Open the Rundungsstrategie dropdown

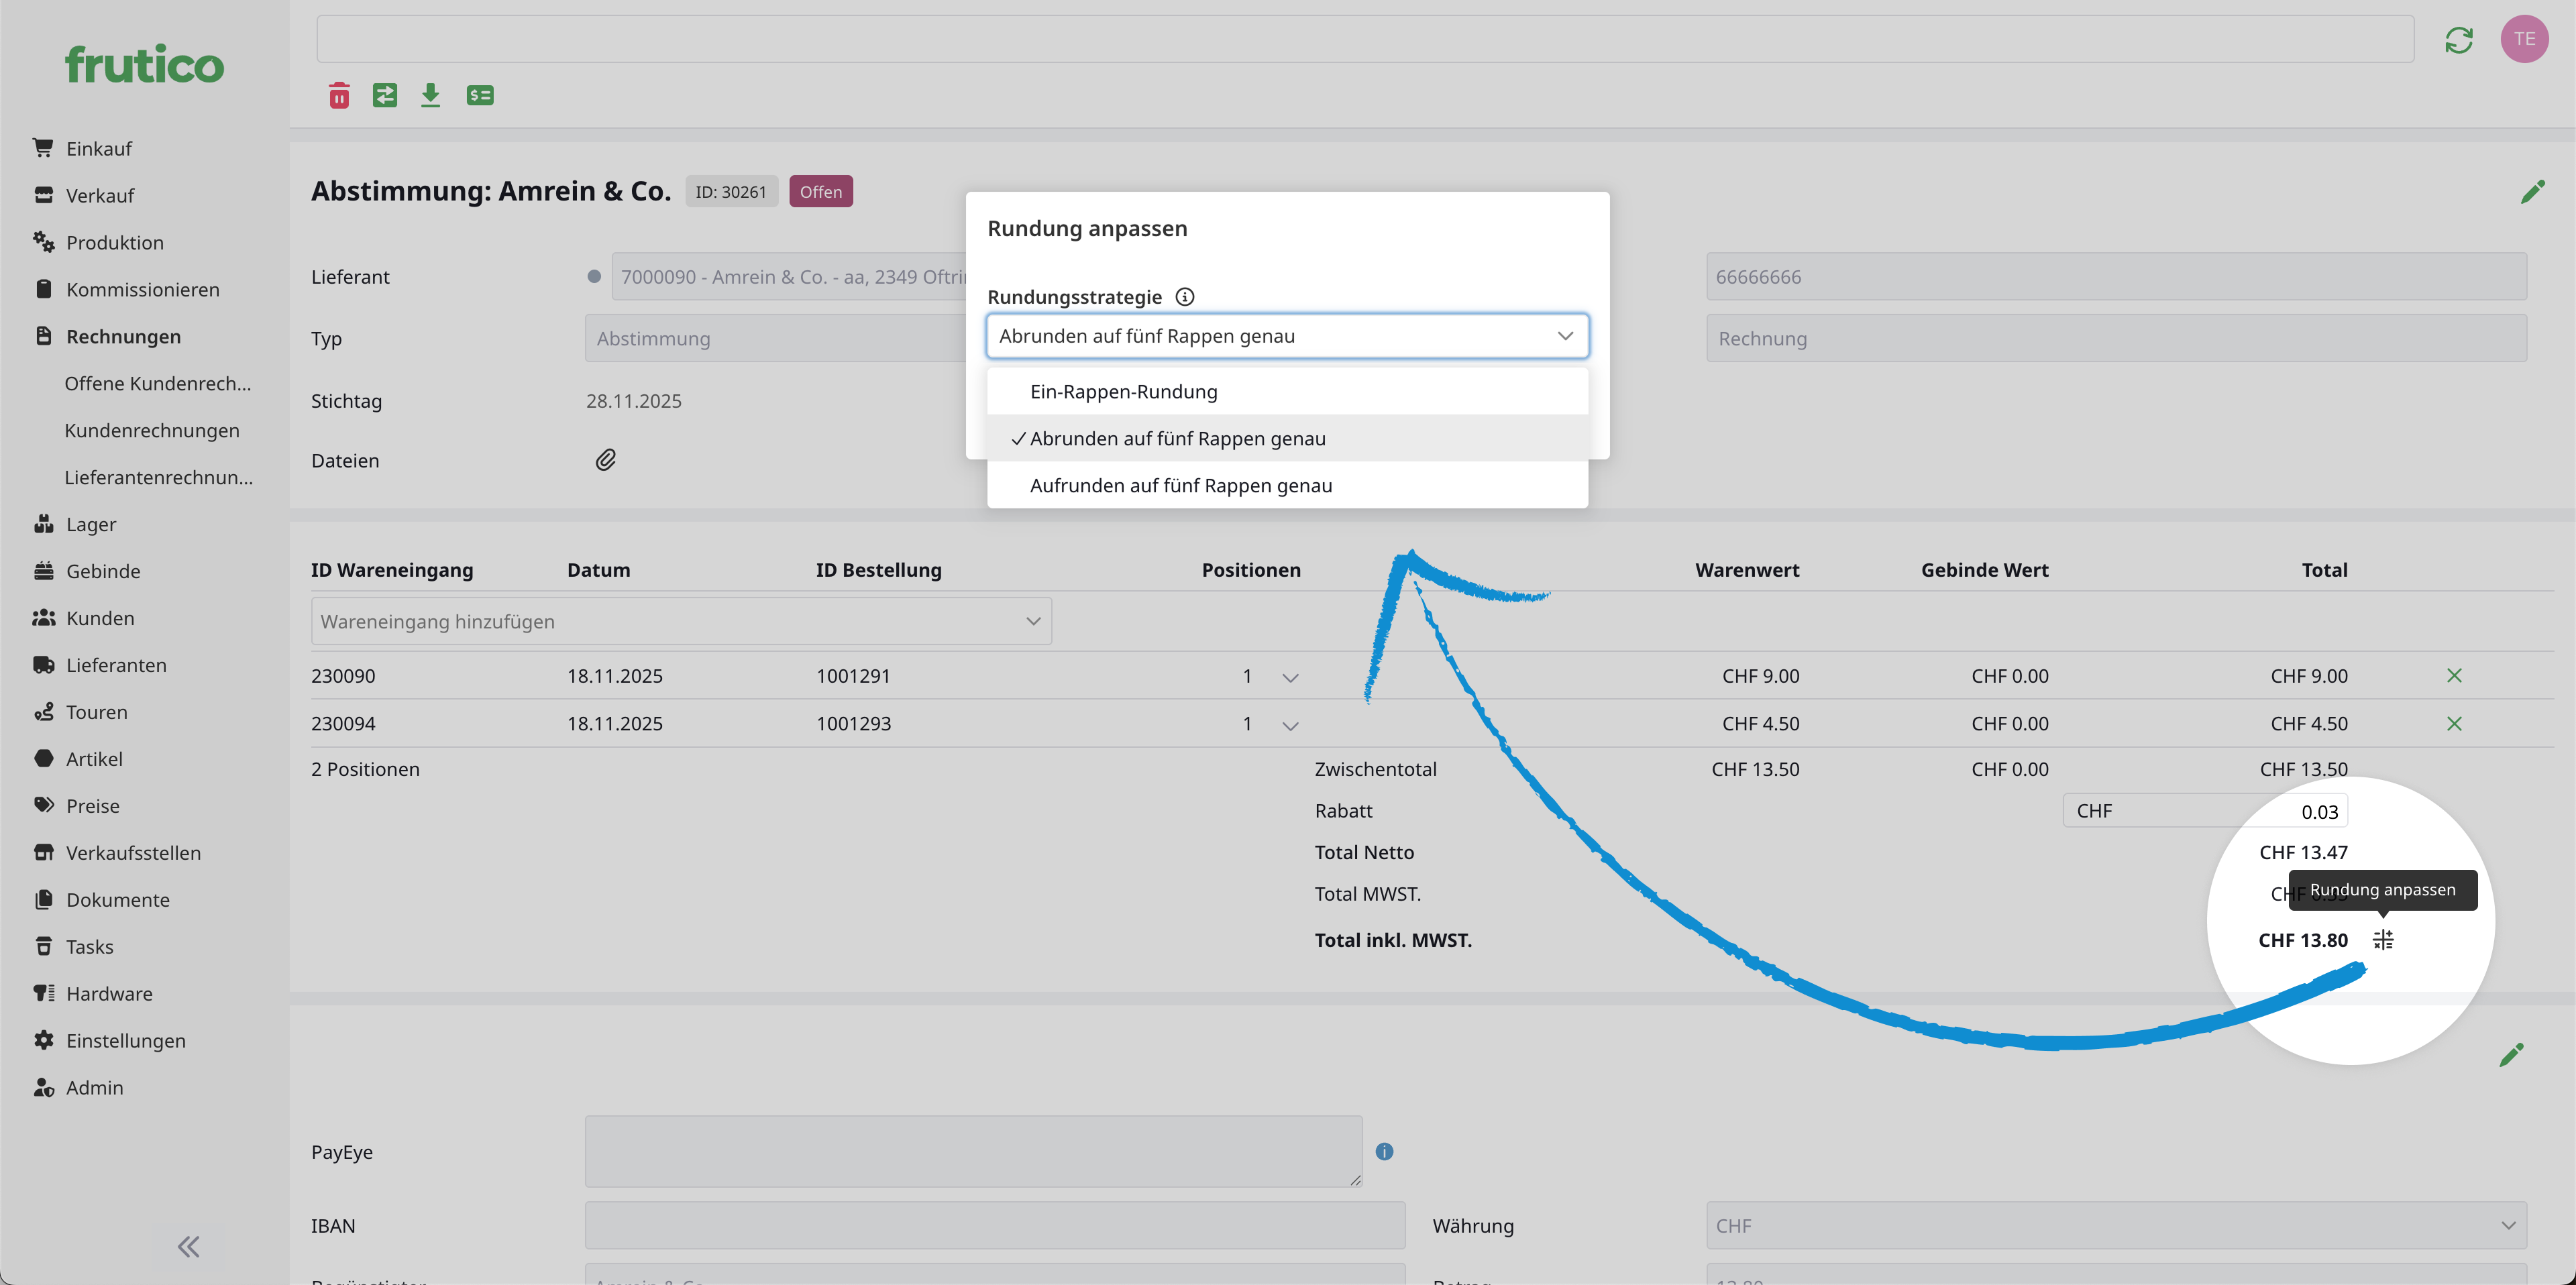pos(1287,336)
